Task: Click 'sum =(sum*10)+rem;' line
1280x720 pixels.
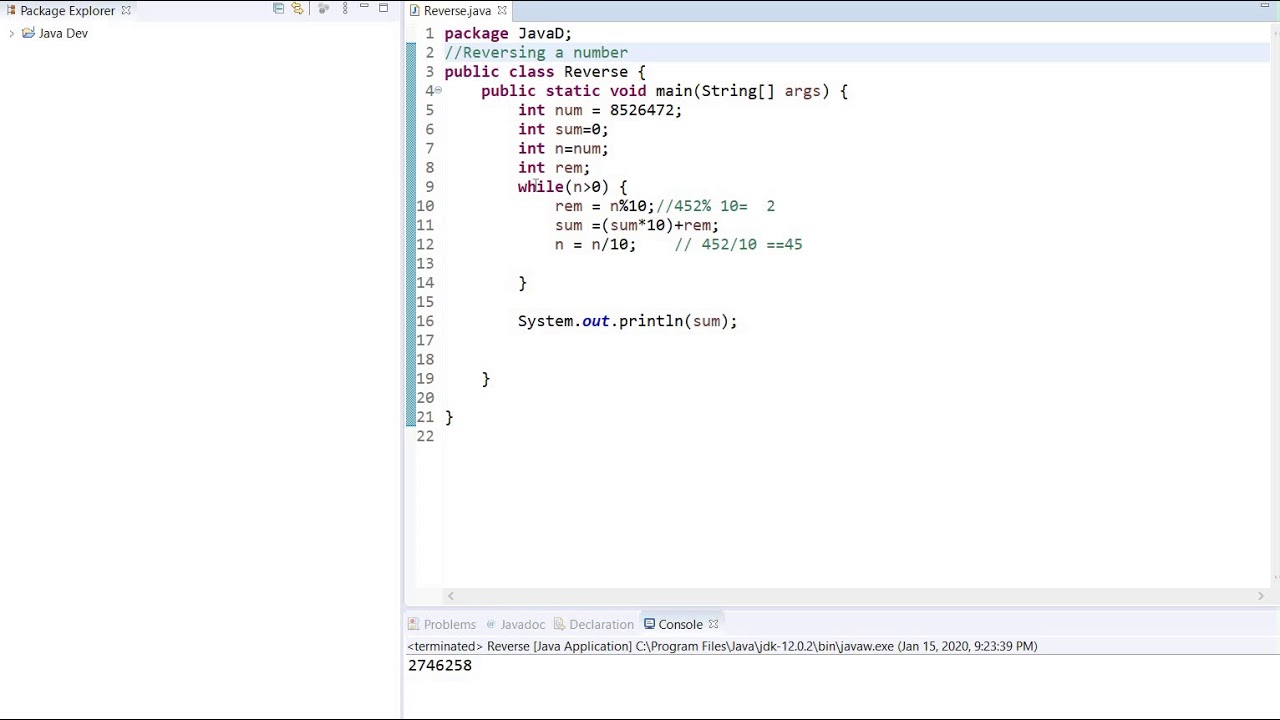Action: point(637,225)
